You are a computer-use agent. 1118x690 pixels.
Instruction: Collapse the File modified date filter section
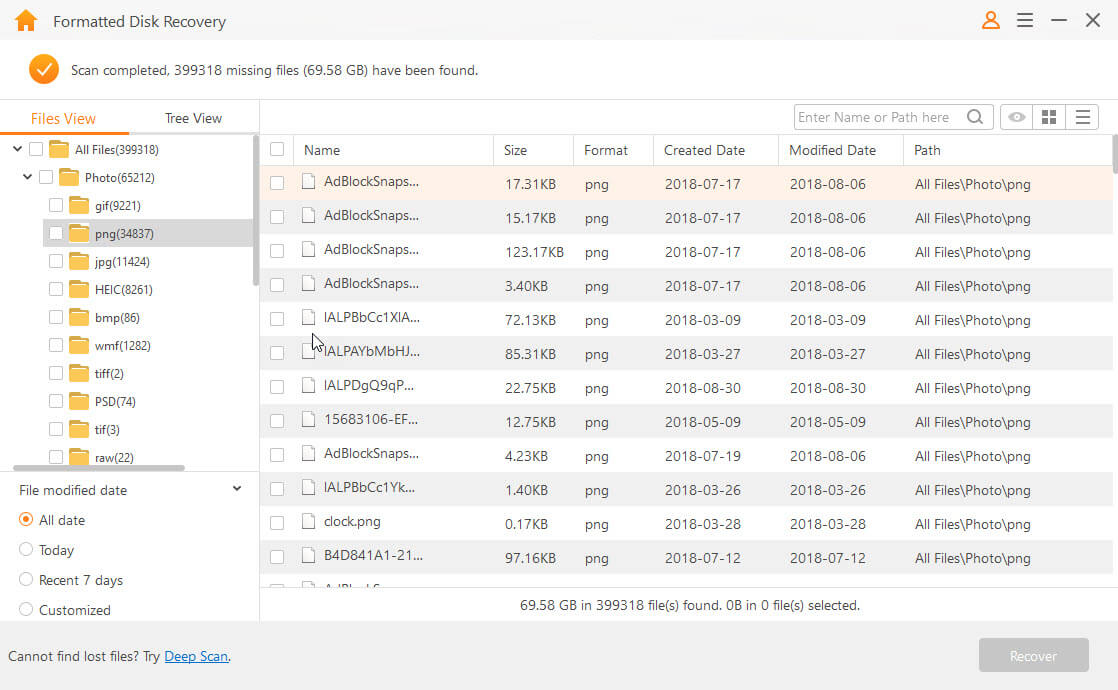tap(237, 489)
